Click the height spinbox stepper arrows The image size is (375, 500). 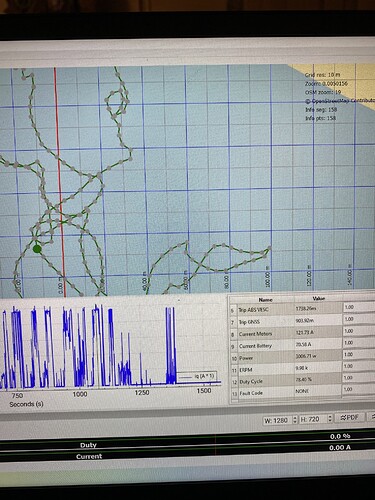click(330, 418)
